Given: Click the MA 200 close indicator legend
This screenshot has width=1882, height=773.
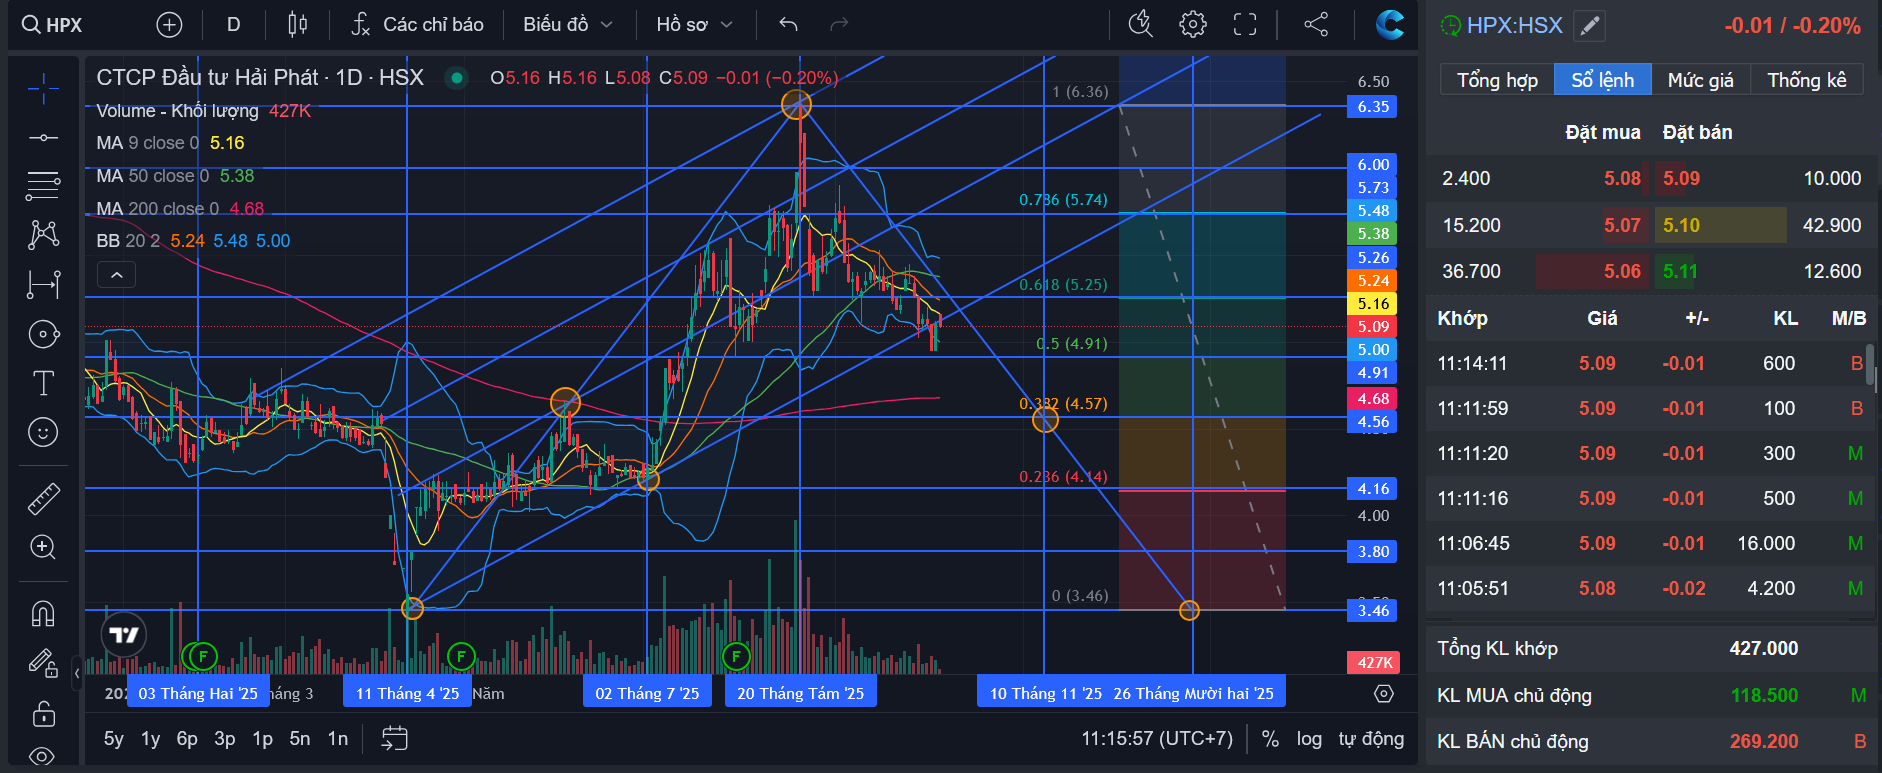Looking at the screenshot, I should [x=180, y=209].
